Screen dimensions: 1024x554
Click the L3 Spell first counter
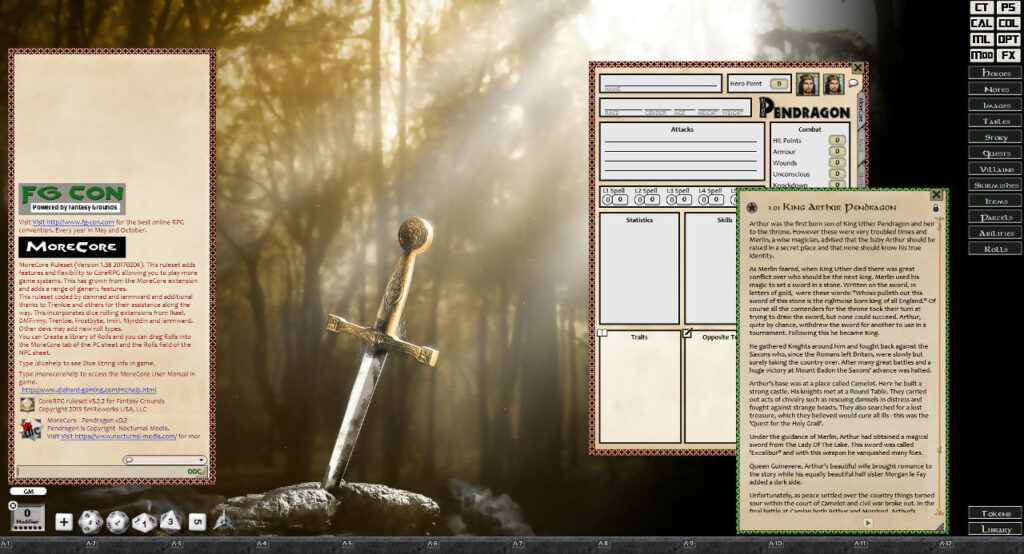pyautogui.click(x=671, y=199)
